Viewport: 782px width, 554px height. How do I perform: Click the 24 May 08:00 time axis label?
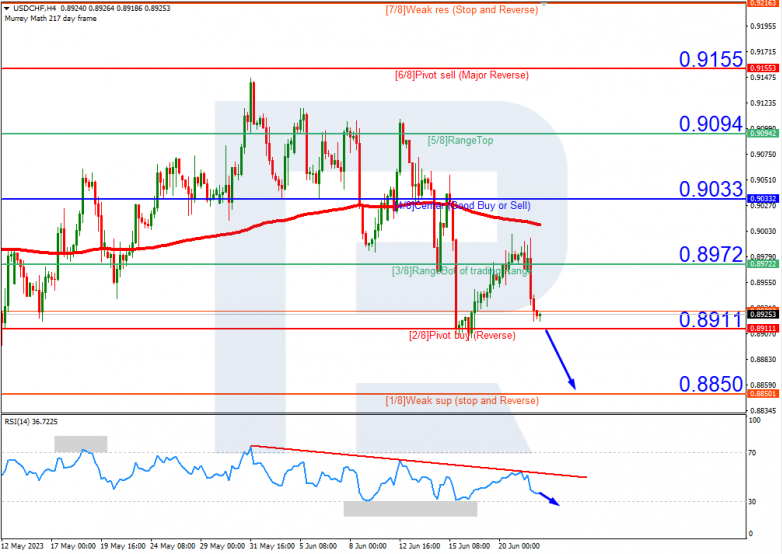pos(172,546)
